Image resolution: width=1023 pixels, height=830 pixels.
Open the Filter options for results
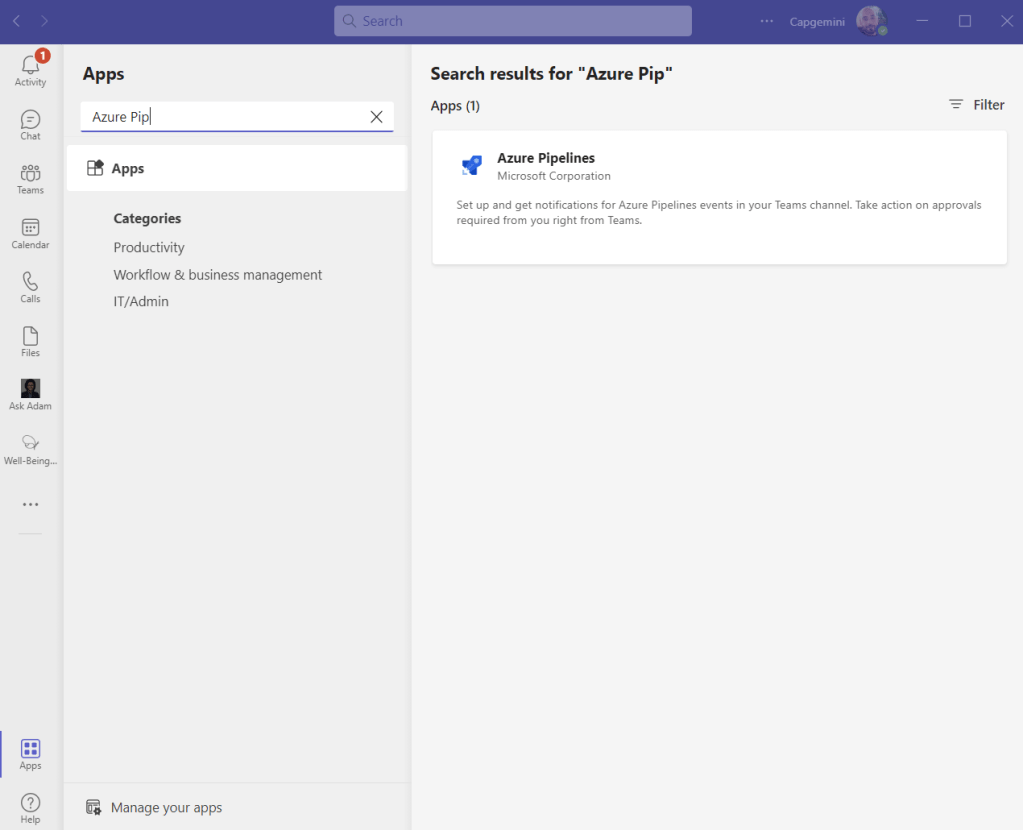click(976, 105)
